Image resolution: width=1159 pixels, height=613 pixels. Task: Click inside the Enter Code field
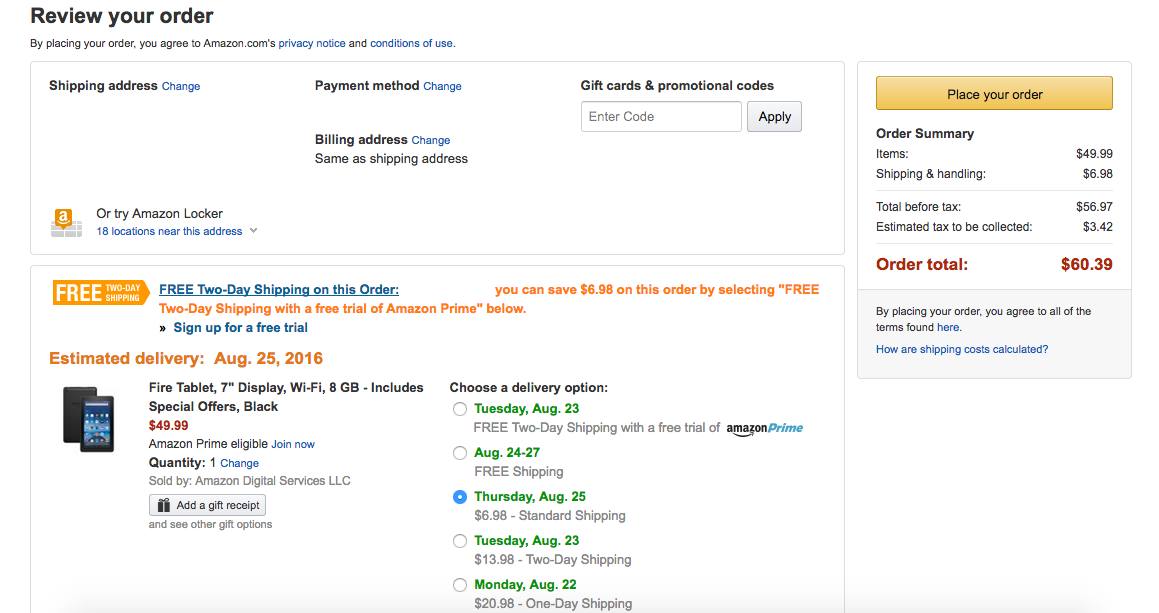[x=660, y=116]
